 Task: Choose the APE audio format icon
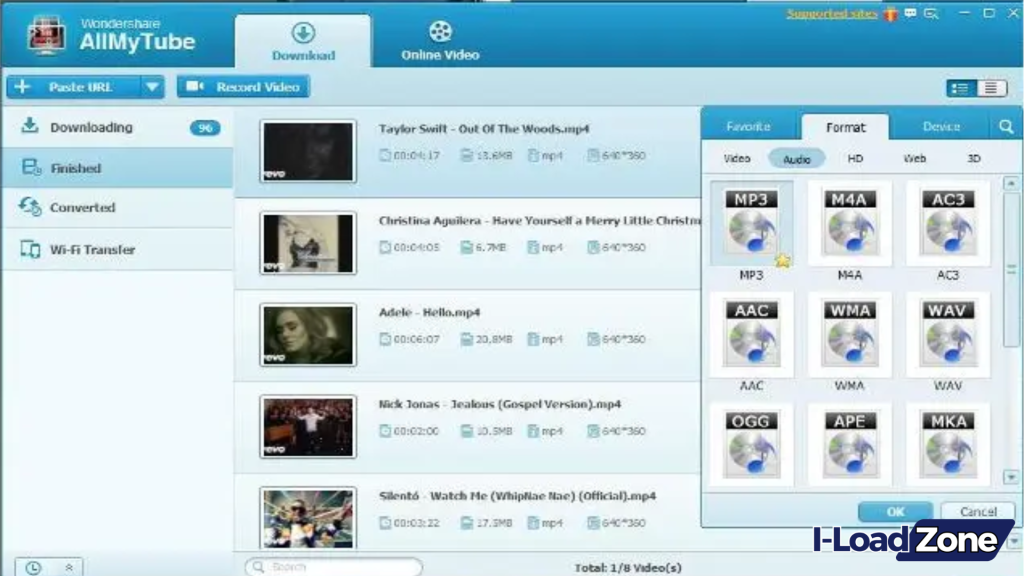click(x=850, y=445)
